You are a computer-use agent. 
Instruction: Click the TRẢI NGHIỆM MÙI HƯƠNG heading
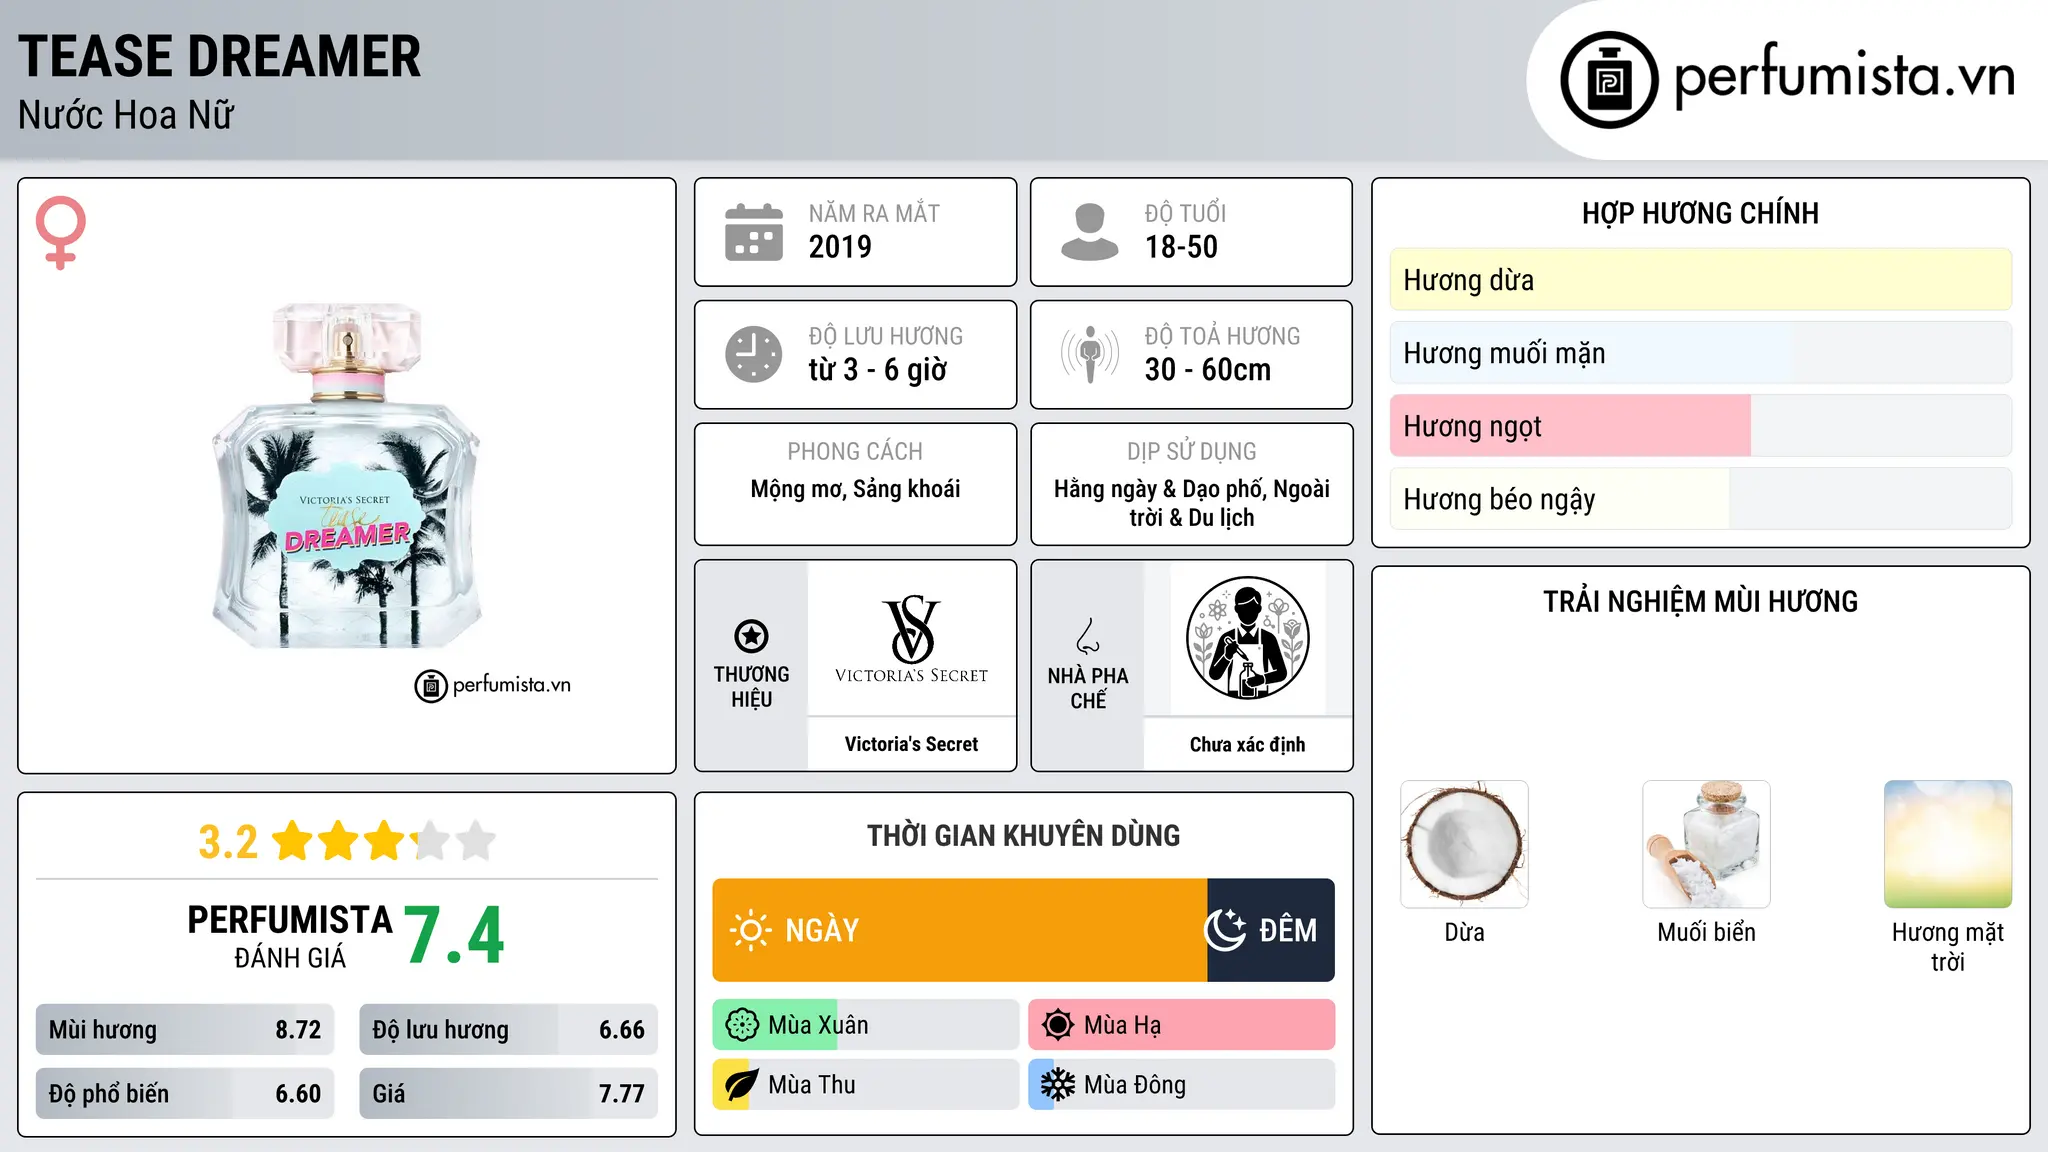(1700, 601)
